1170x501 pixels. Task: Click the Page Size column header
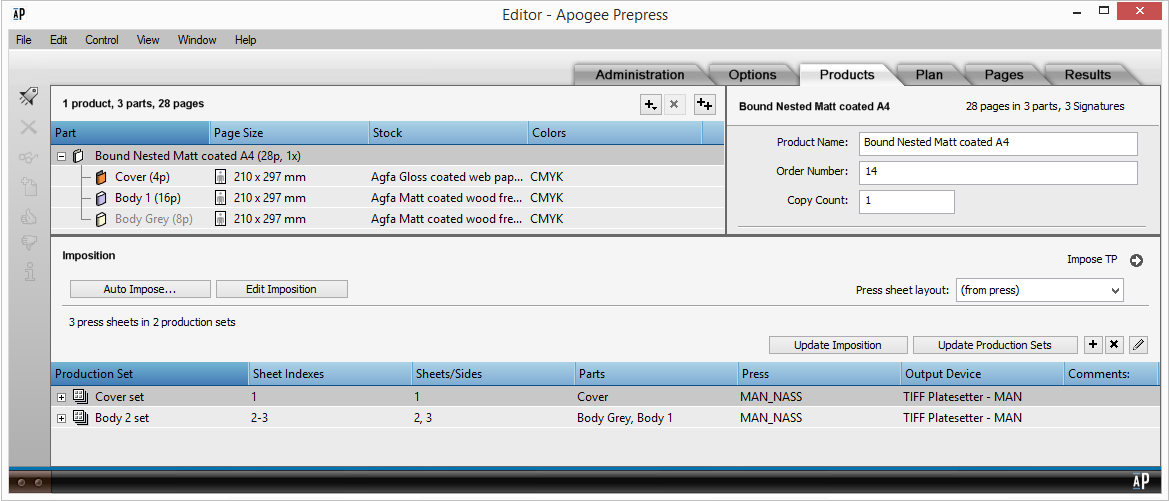pos(290,133)
